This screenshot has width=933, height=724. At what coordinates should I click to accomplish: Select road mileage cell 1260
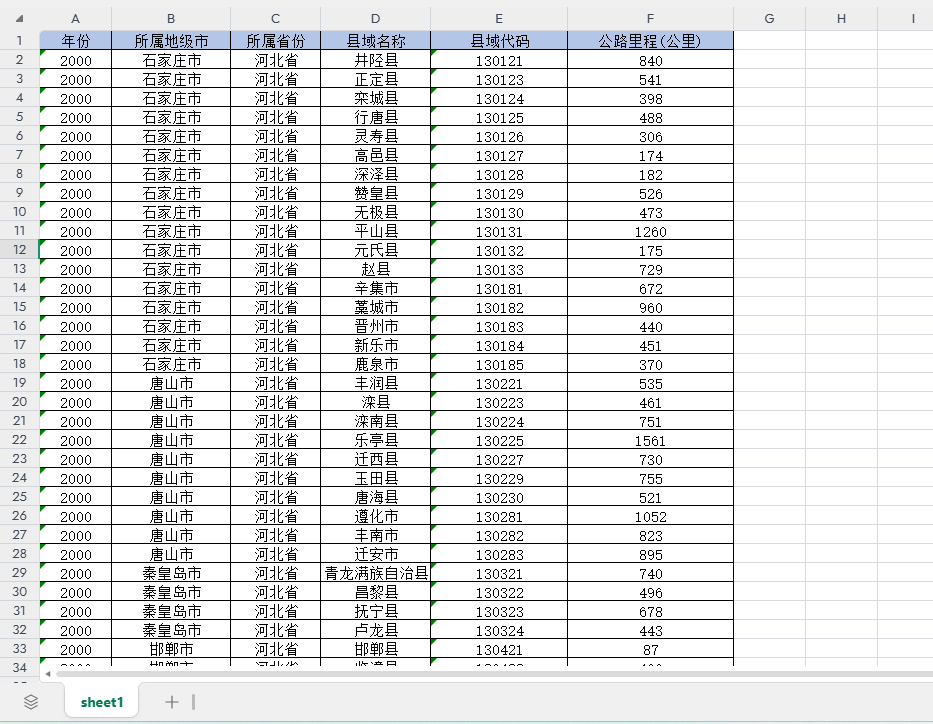point(650,231)
